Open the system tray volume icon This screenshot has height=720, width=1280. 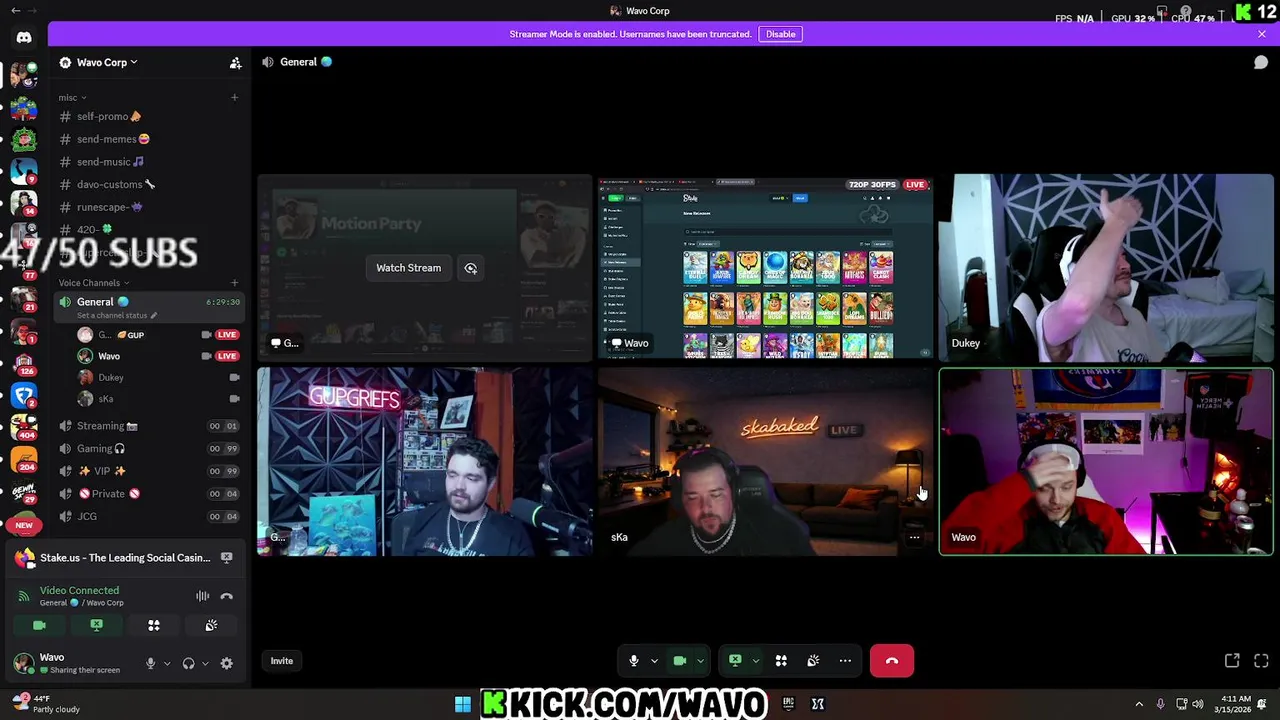[1198, 704]
